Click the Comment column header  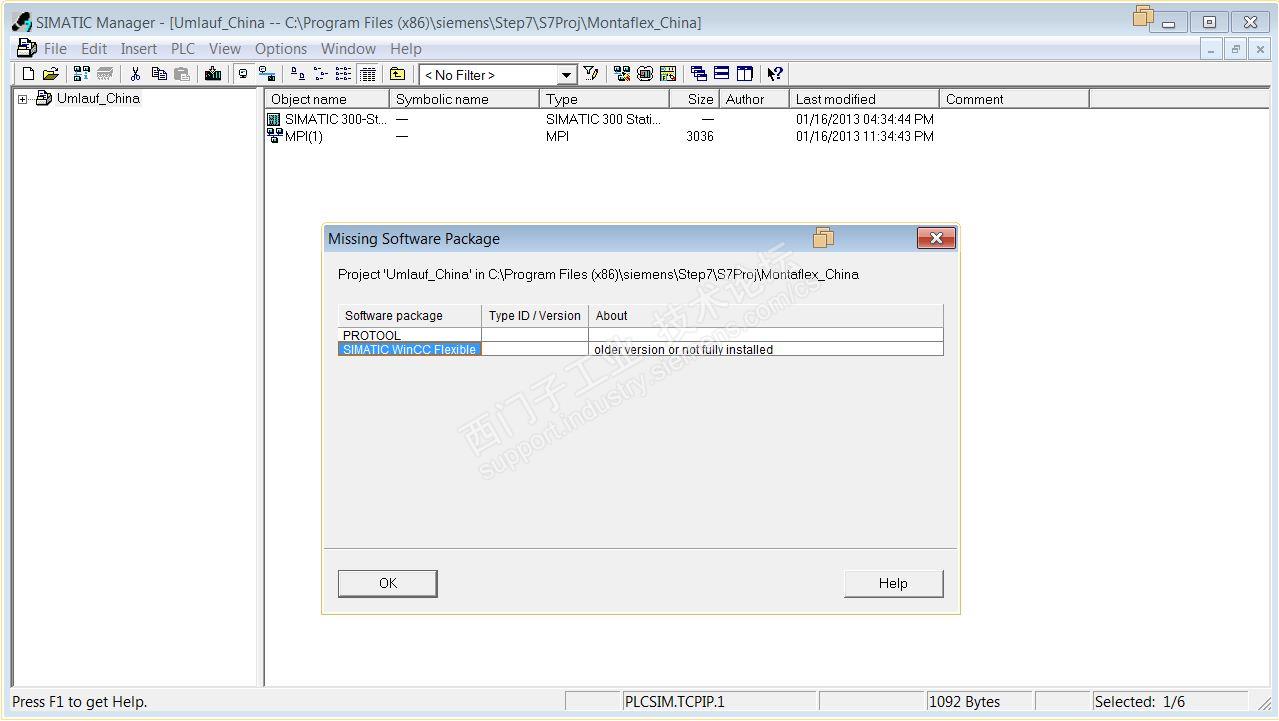1014,99
